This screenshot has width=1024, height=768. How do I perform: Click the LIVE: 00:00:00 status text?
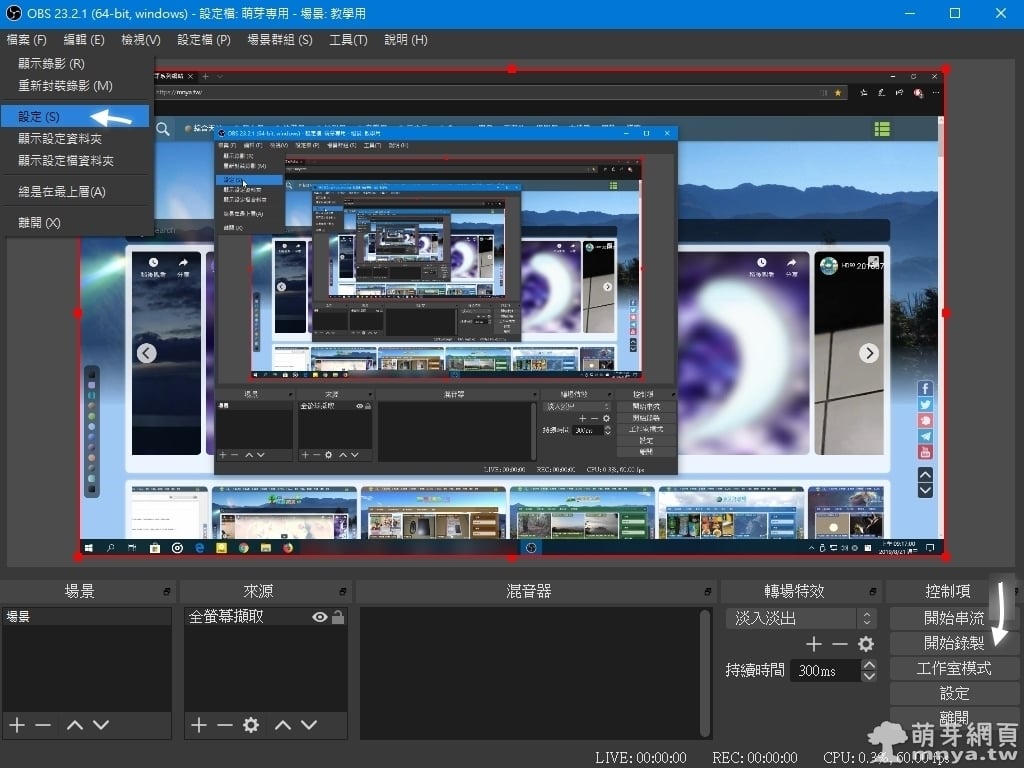click(641, 758)
